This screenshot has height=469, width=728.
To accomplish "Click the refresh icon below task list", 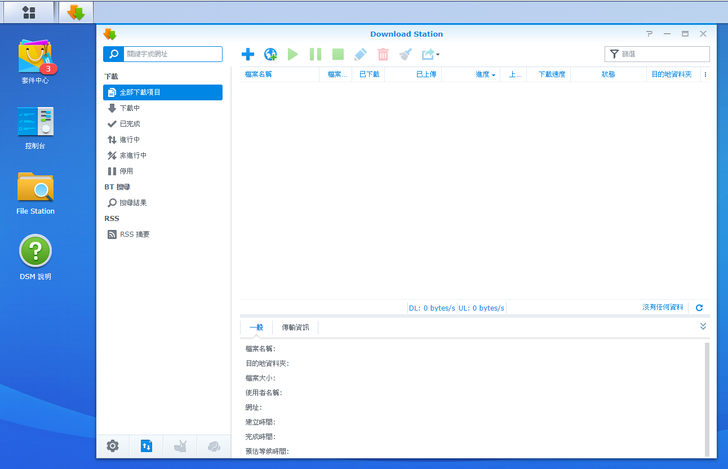I will tap(699, 308).
